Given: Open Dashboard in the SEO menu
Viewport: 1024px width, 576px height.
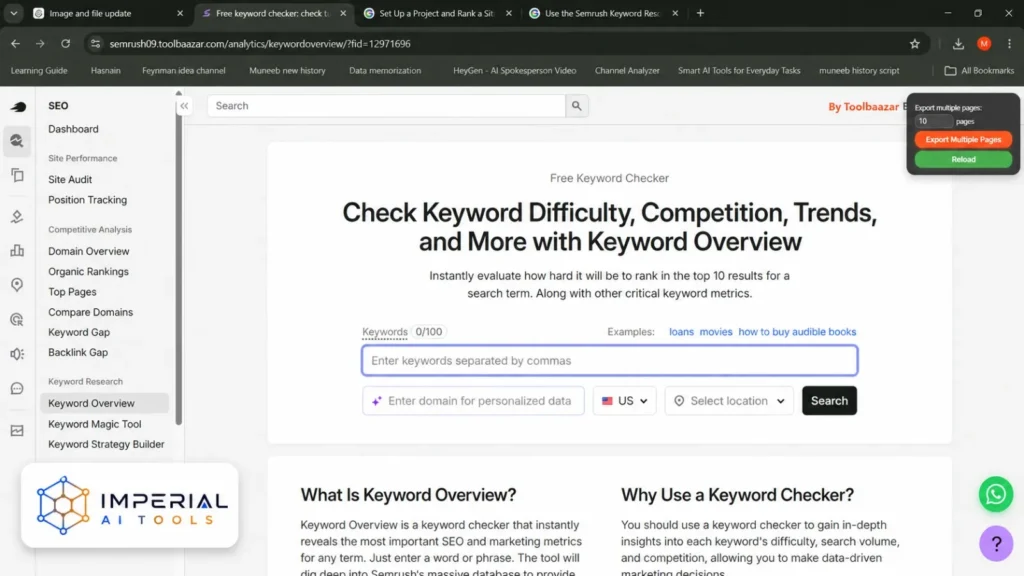Looking at the screenshot, I should tap(73, 129).
